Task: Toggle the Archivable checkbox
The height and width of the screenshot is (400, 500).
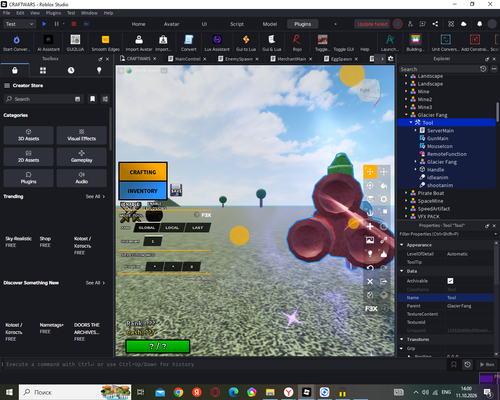Action: (450, 281)
